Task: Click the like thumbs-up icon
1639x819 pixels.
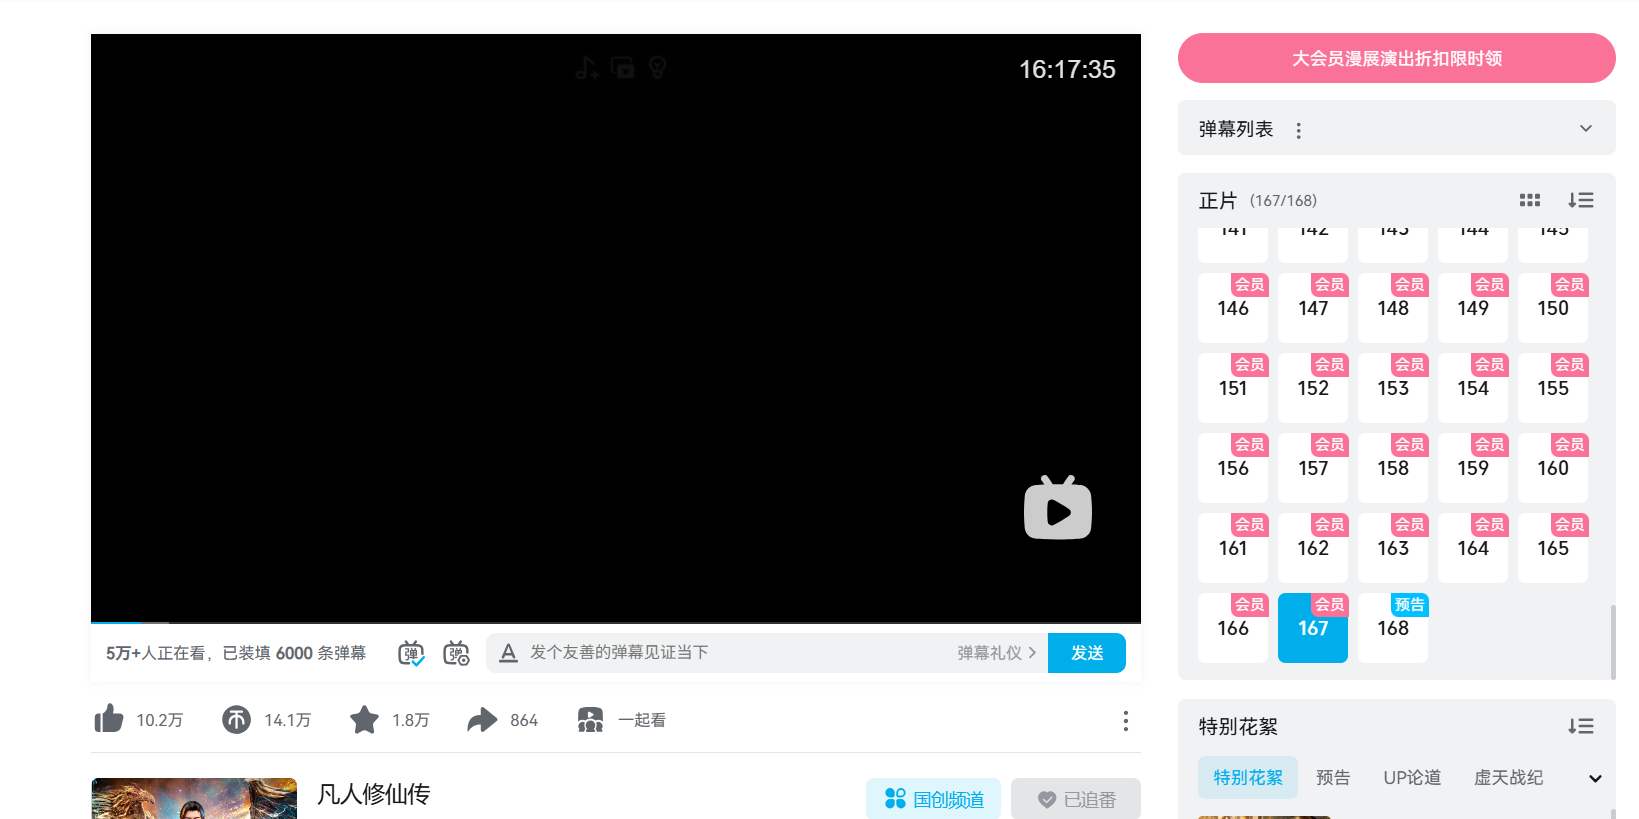Action: coord(109,719)
